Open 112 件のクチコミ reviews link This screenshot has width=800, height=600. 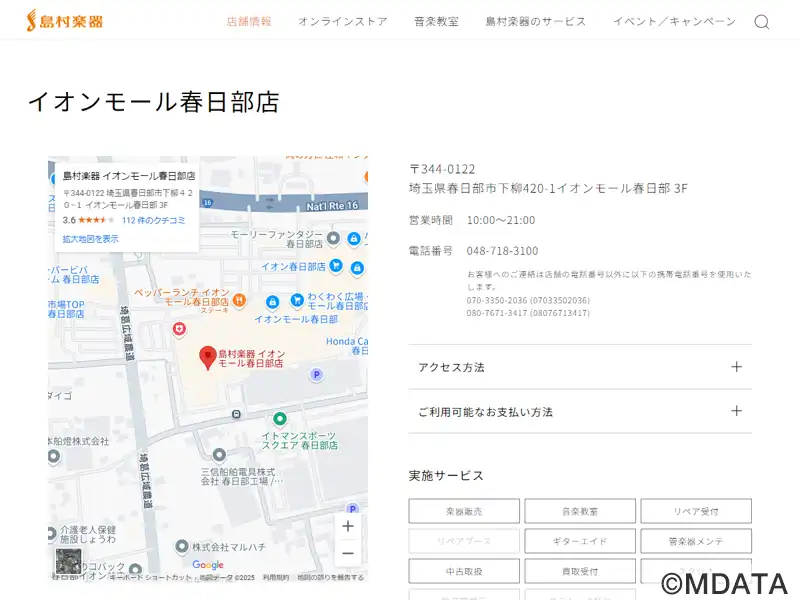(x=153, y=220)
